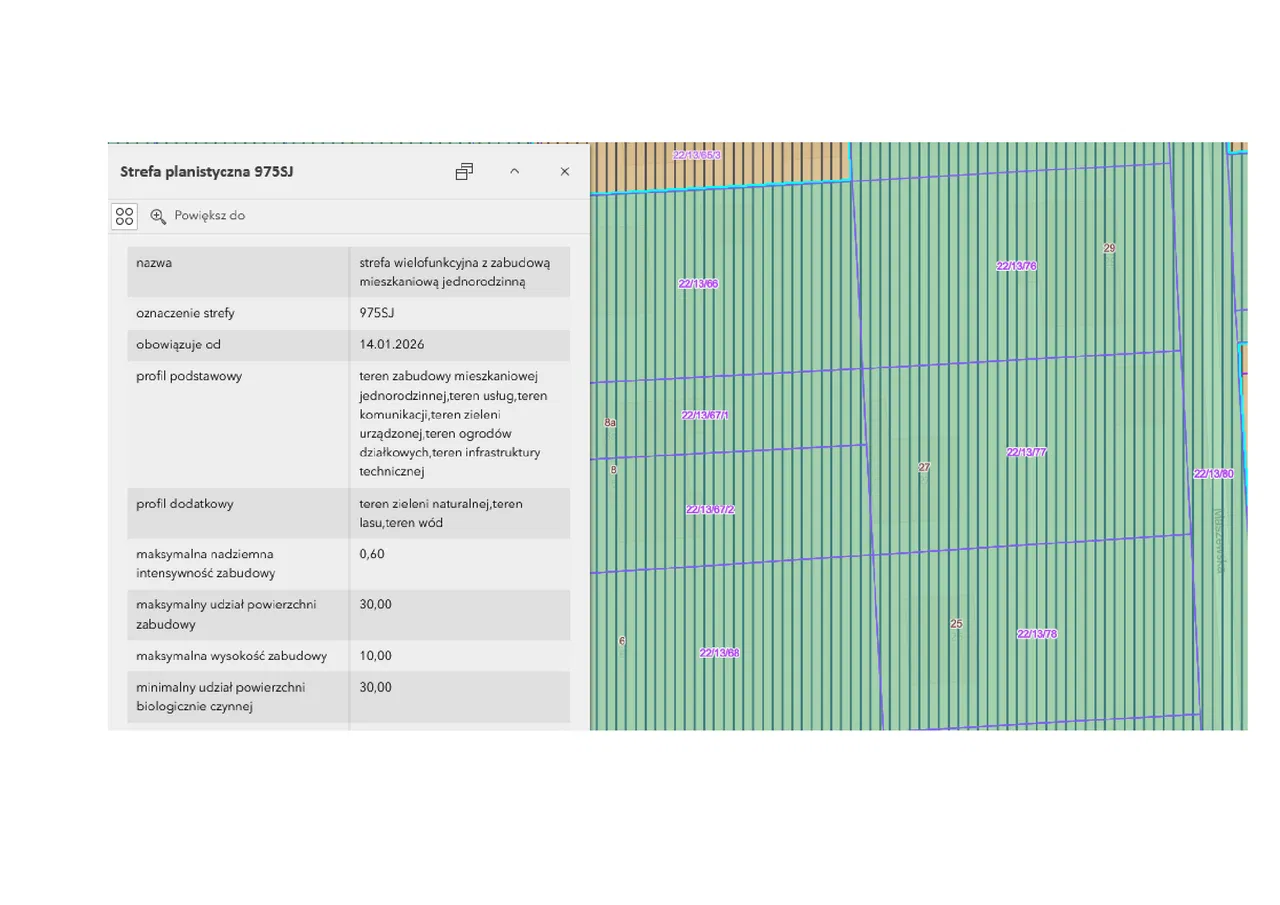Click parcel label 22/13/67/2
This screenshot has width=1280, height=905.
710,510
